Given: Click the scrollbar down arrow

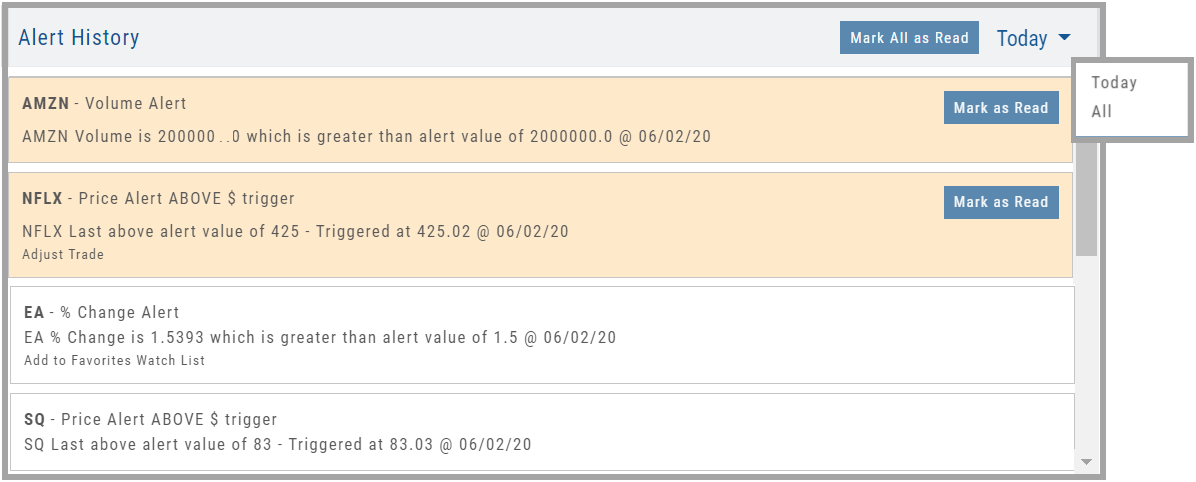Looking at the screenshot, I should (1086, 462).
